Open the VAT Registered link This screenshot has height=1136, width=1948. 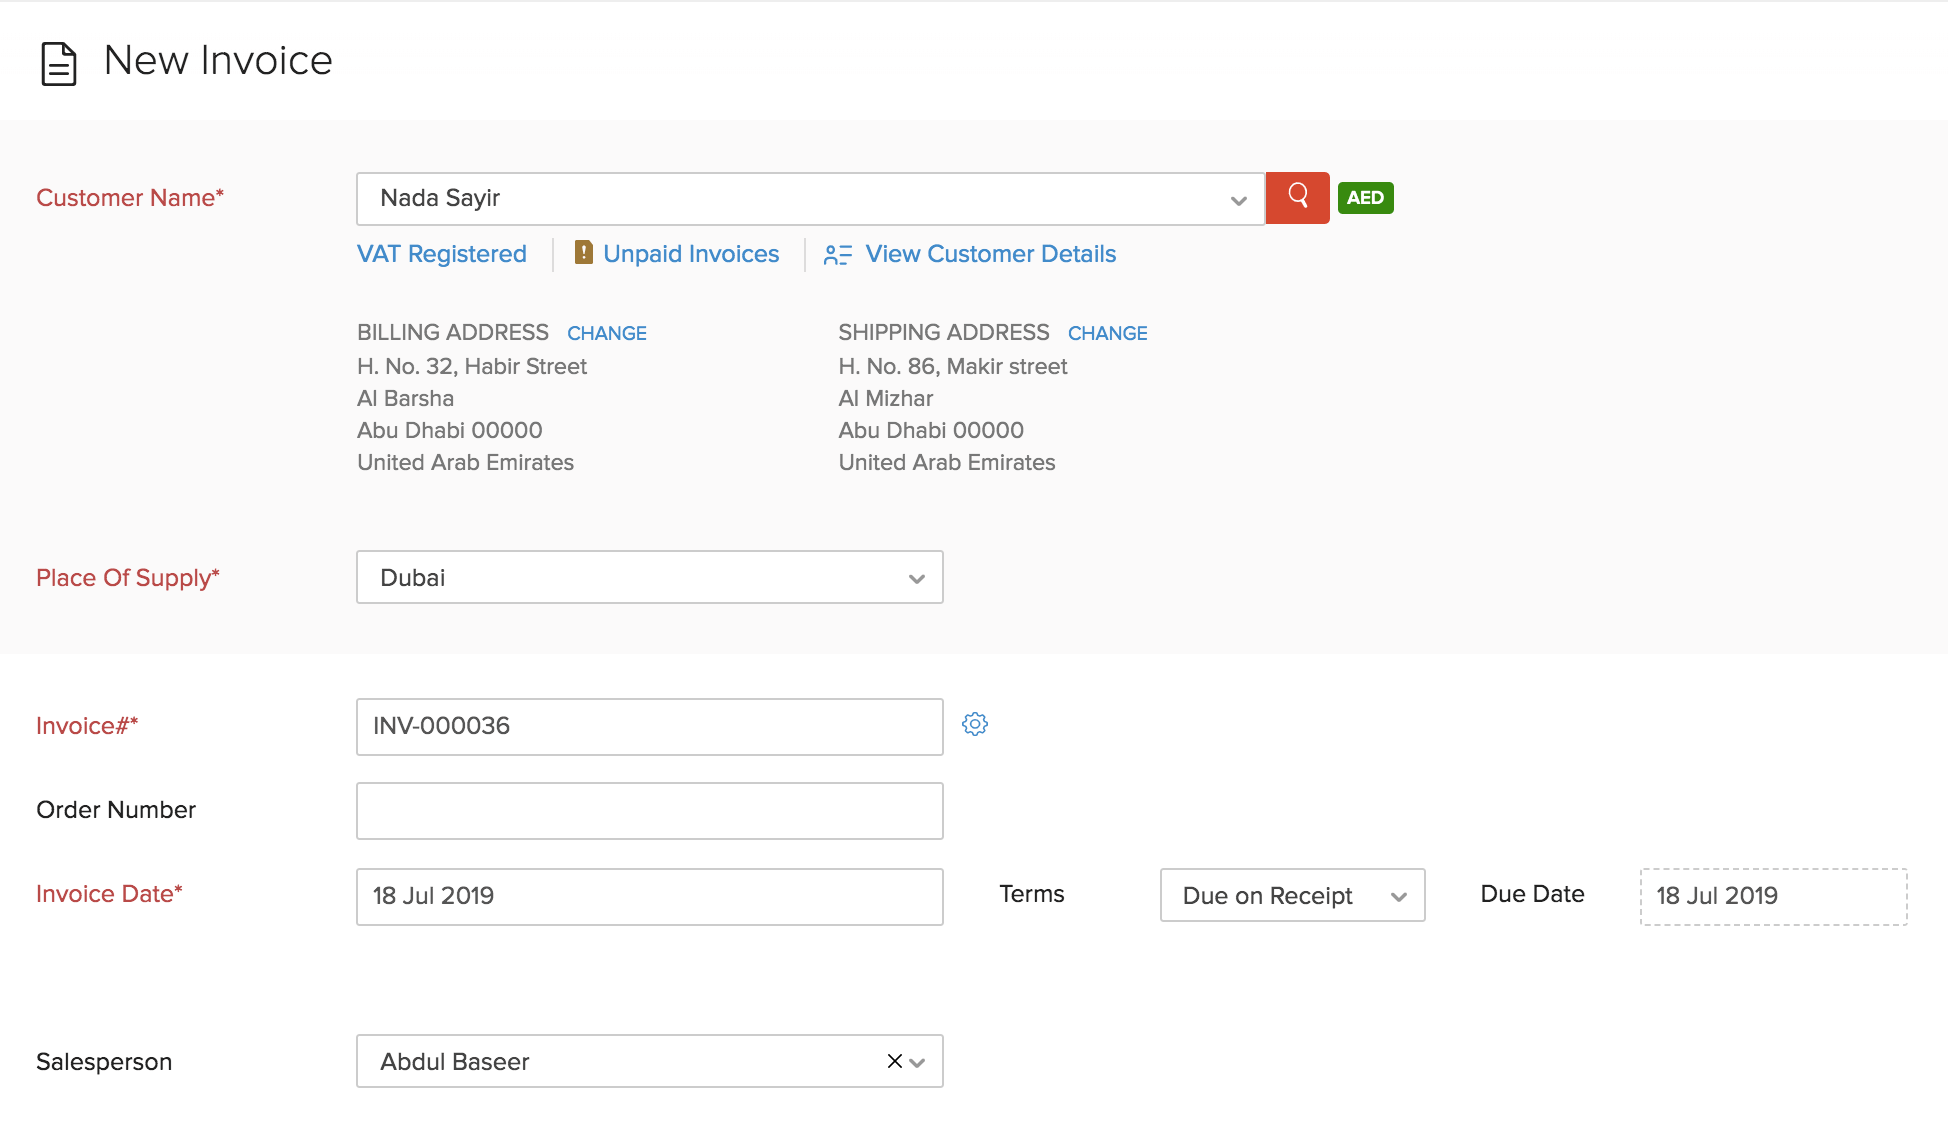click(441, 254)
